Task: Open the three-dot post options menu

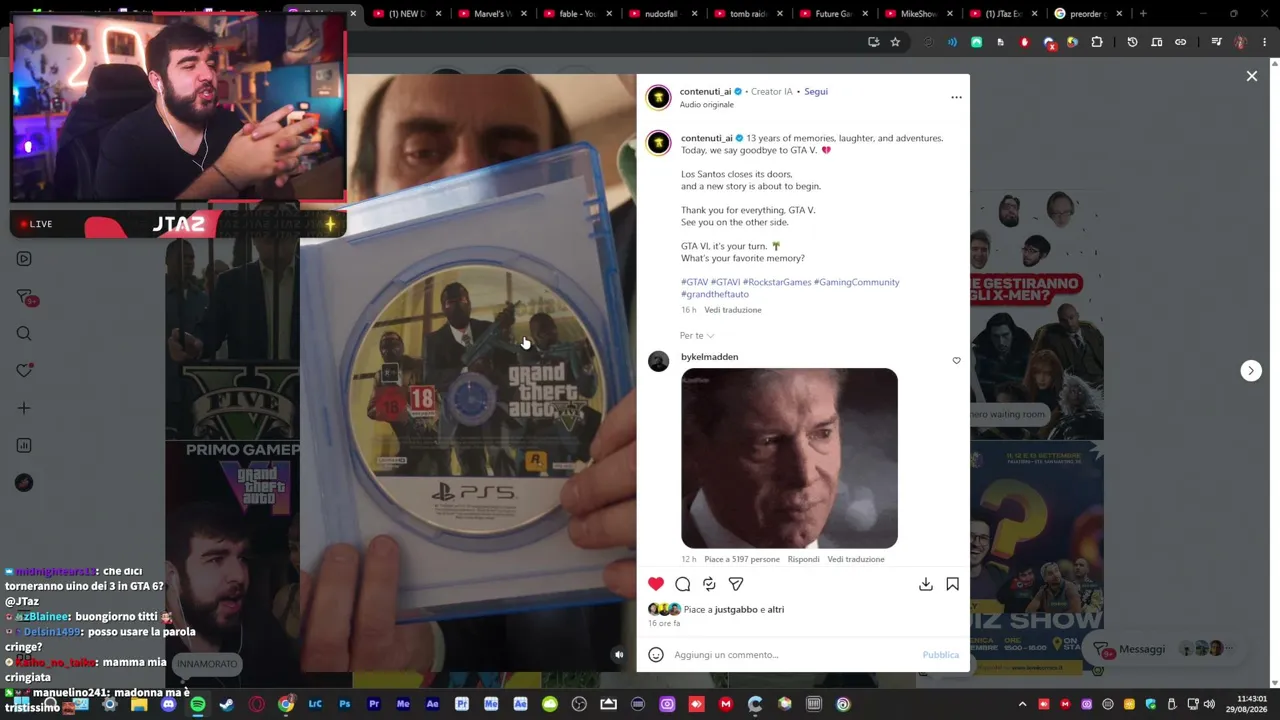Action: tap(956, 97)
